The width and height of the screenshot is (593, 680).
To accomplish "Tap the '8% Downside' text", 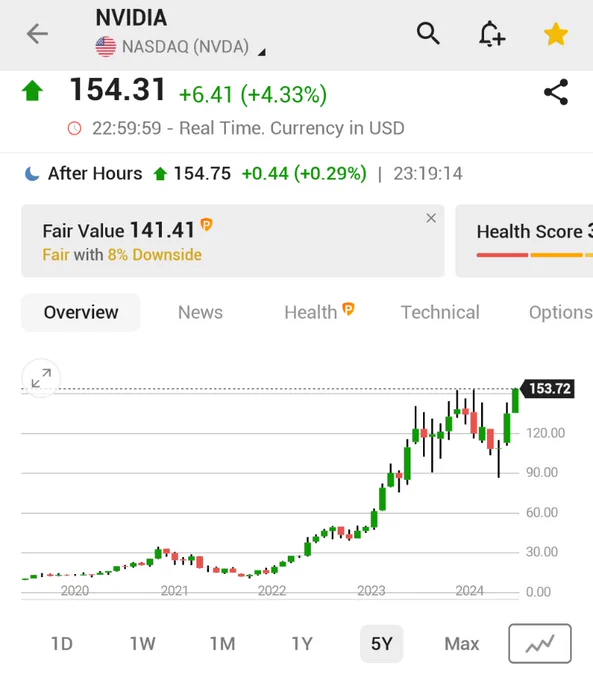I will (155, 255).
